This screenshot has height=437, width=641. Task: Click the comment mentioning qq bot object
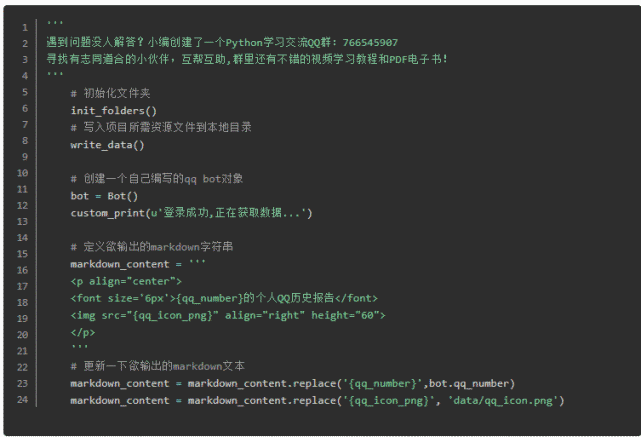point(157,179)
